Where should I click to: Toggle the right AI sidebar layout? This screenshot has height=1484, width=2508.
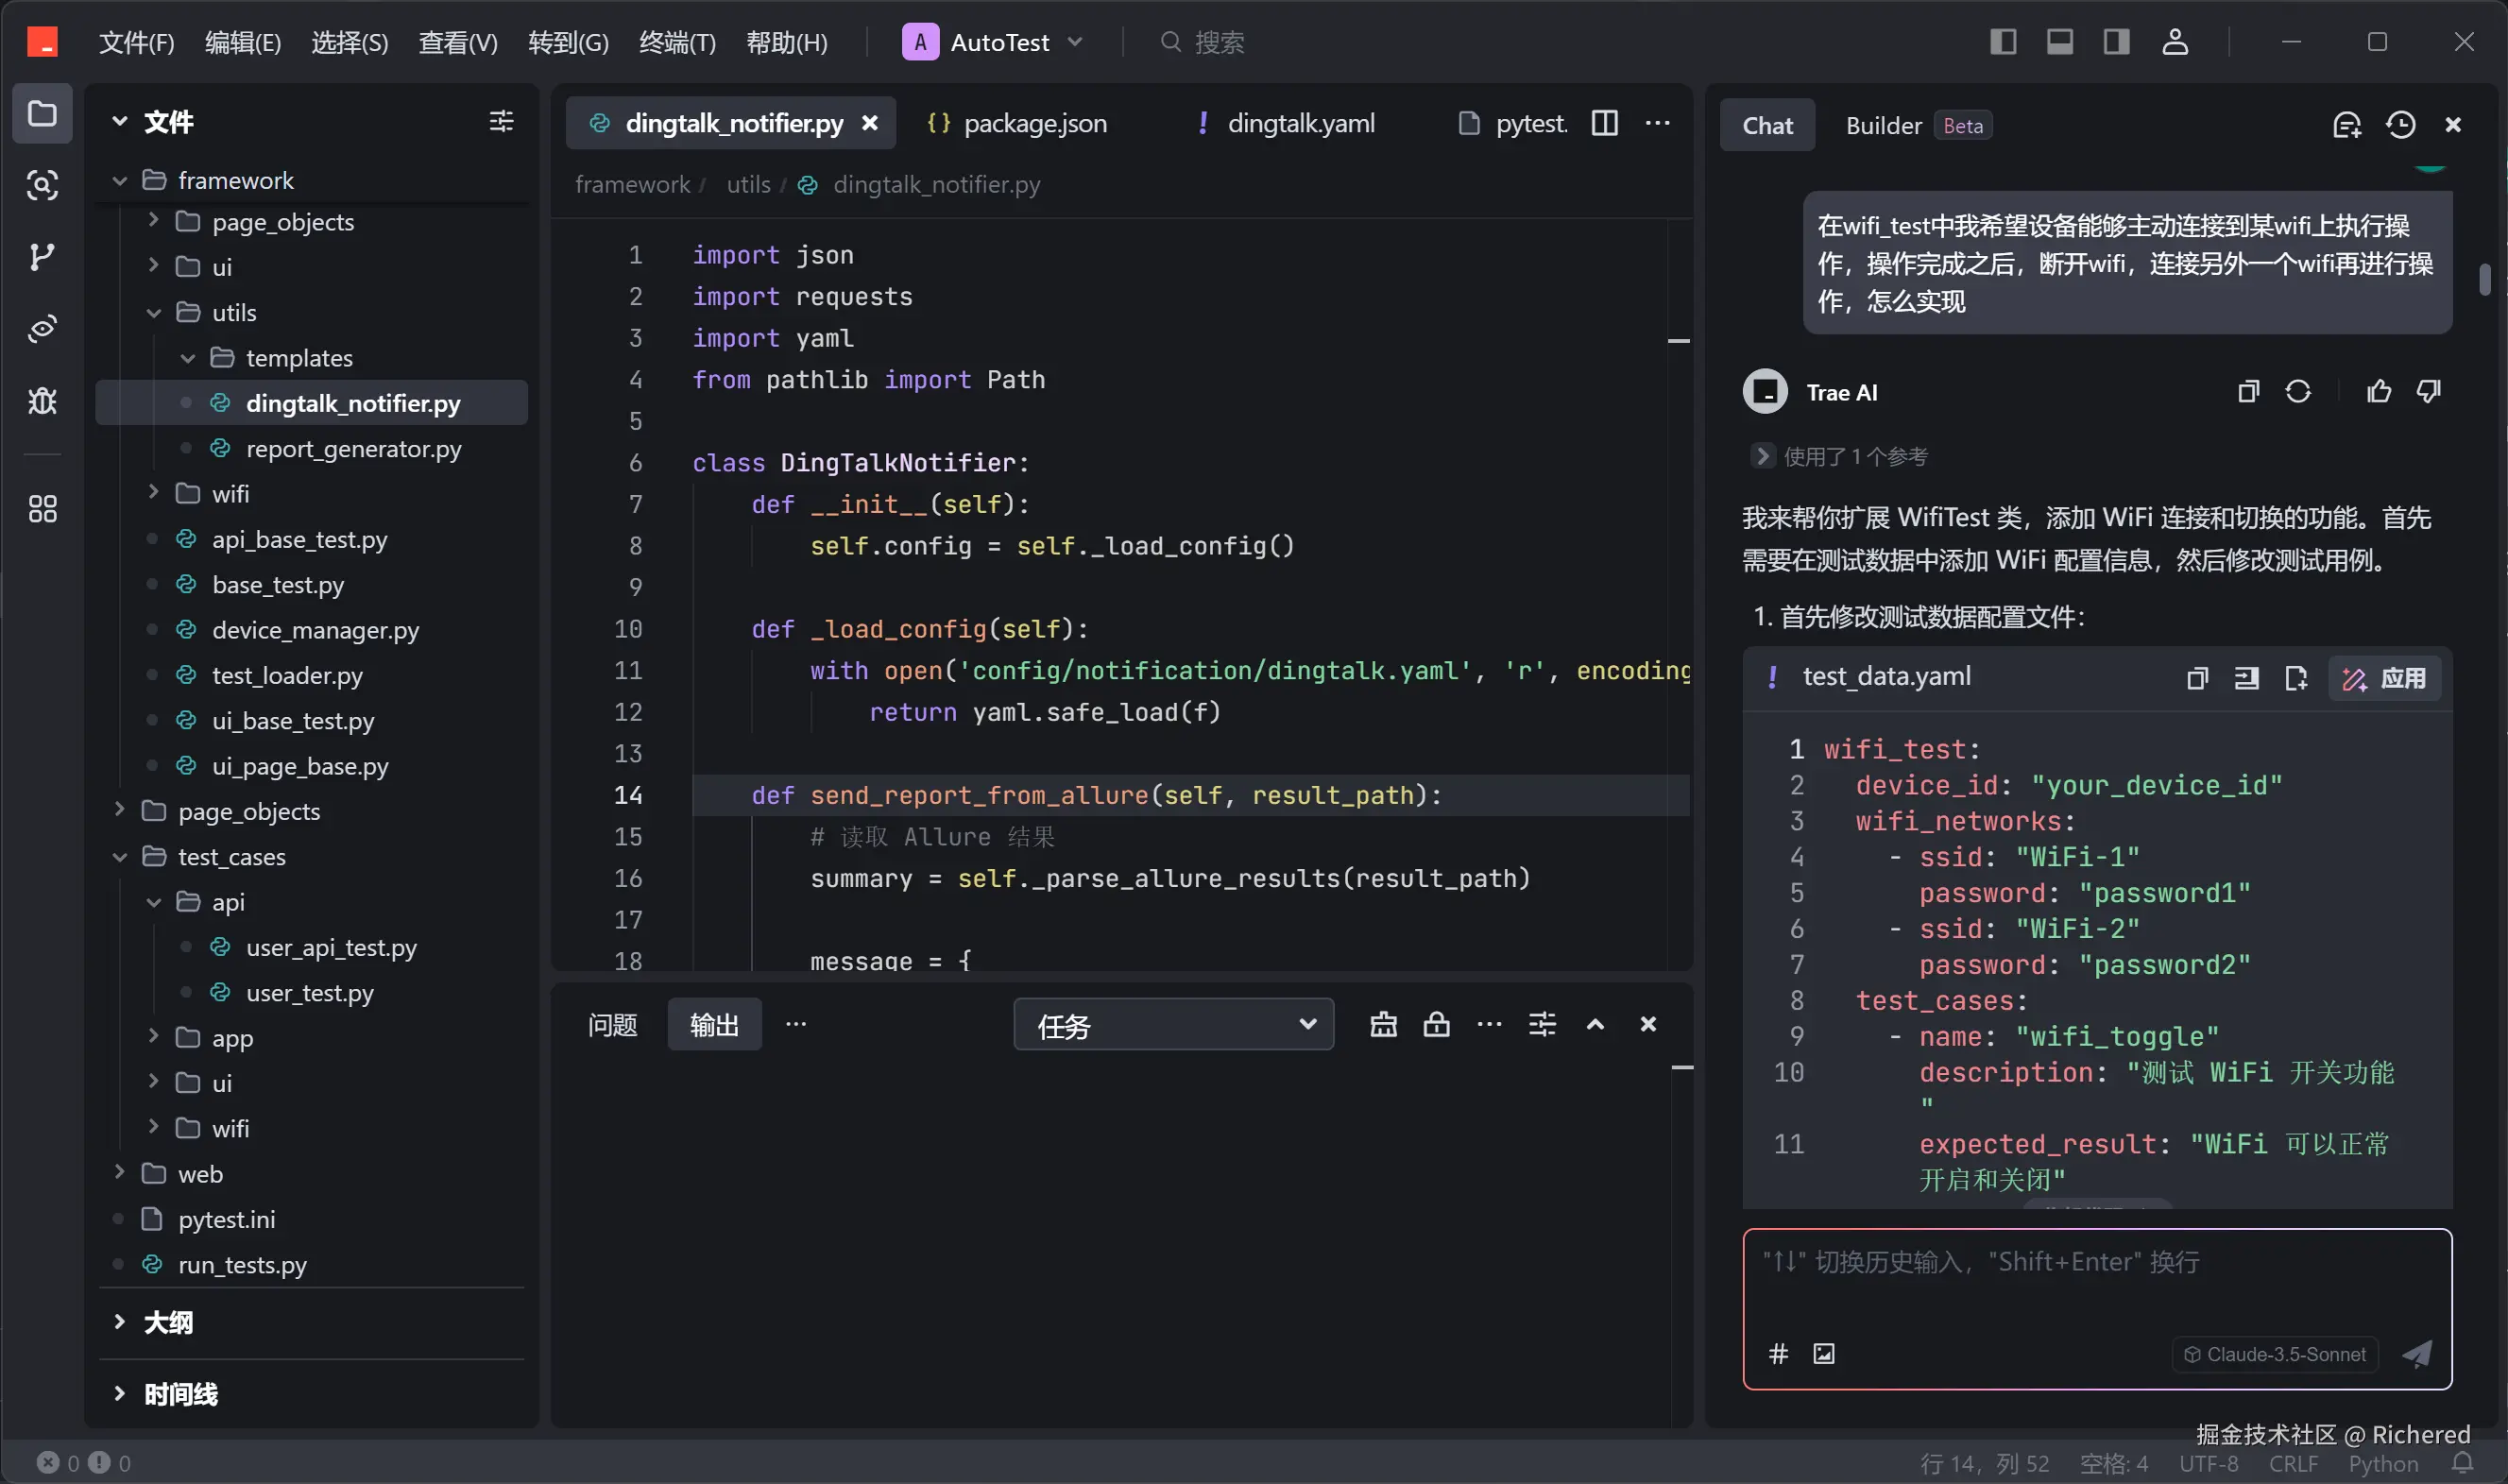click(x=2116, y=42)
